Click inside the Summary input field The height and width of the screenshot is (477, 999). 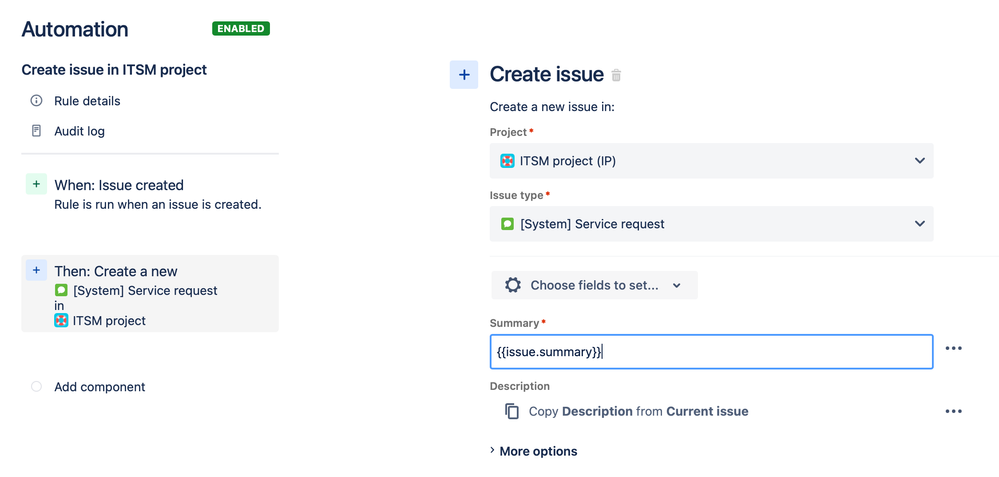coord(712,352)
